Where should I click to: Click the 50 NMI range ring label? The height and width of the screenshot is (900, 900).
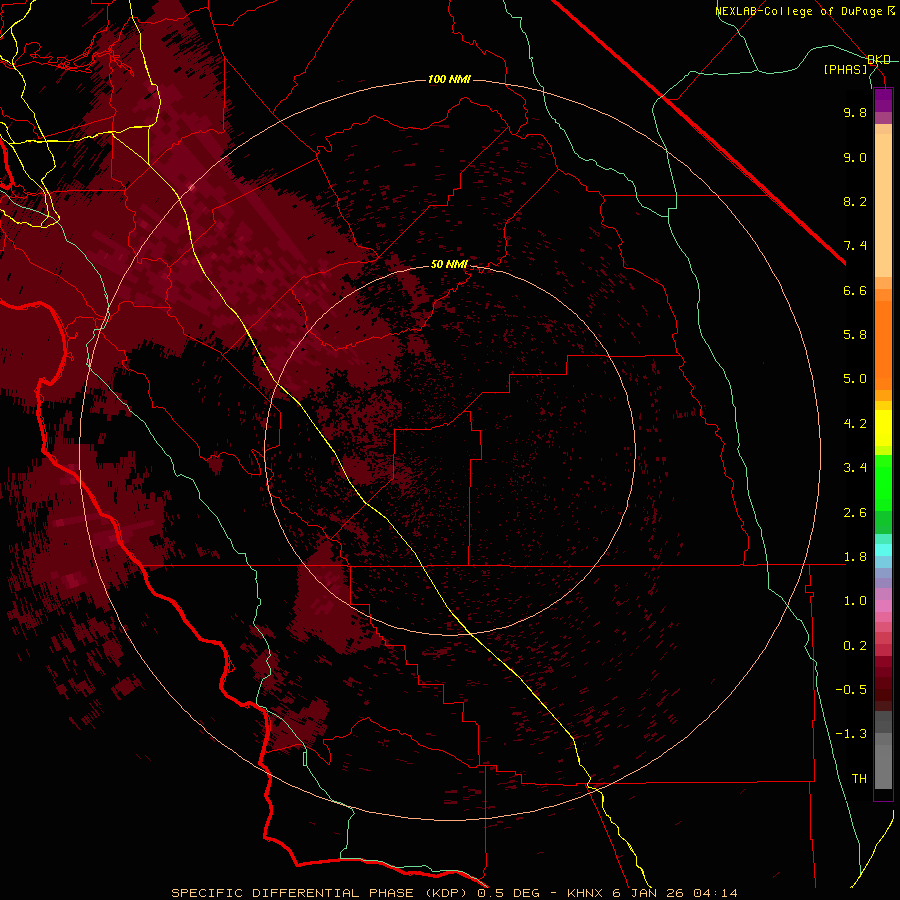tap(449, 264)
